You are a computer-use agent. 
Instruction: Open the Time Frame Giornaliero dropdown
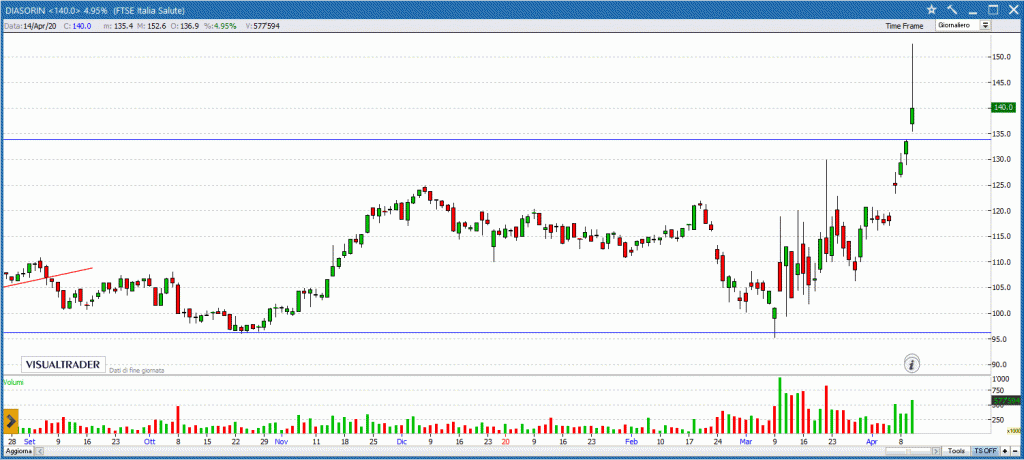coord(963,25)
